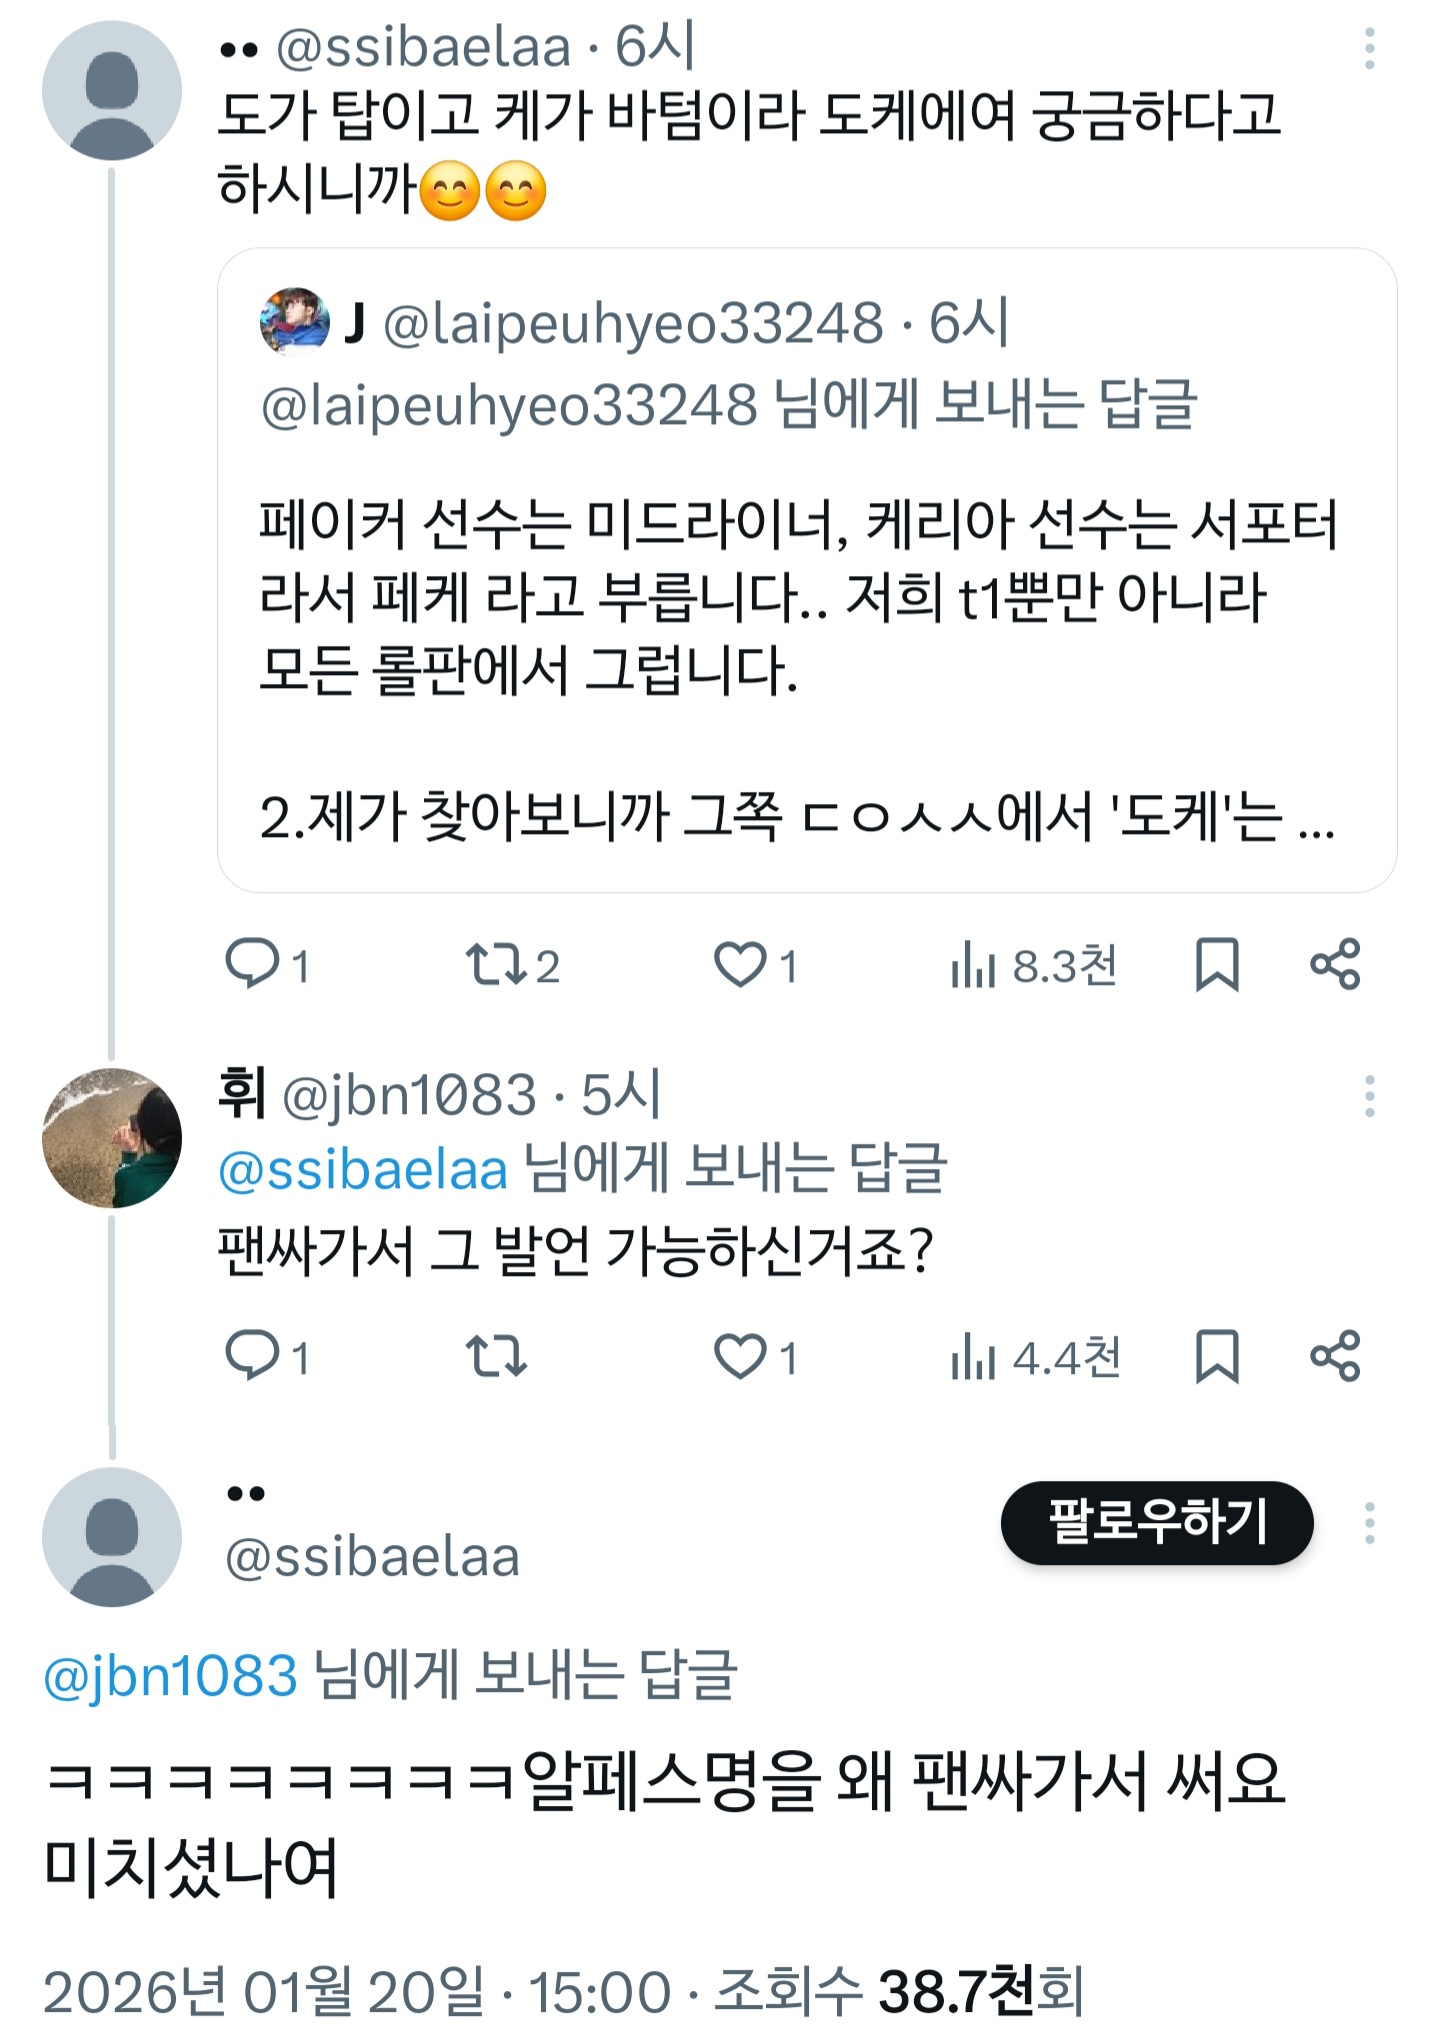The width and height of the screenshot is (1440, 2040).
Task: Reply to the @jbn1083 tweet
Action: [252, 1356]
